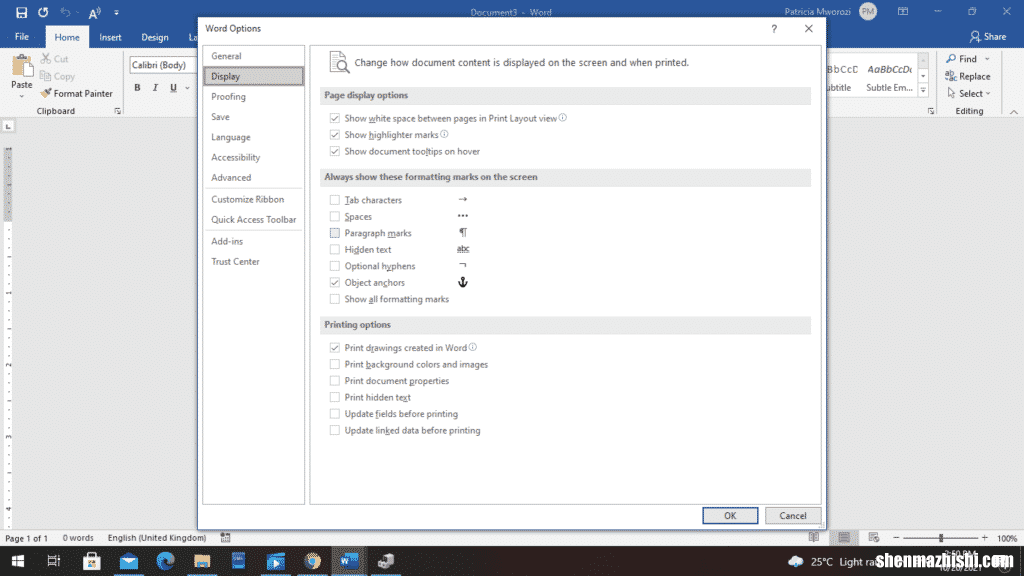Switch to Web Layout view icon
Screen dimensions: 1024x576
[874, 537]
